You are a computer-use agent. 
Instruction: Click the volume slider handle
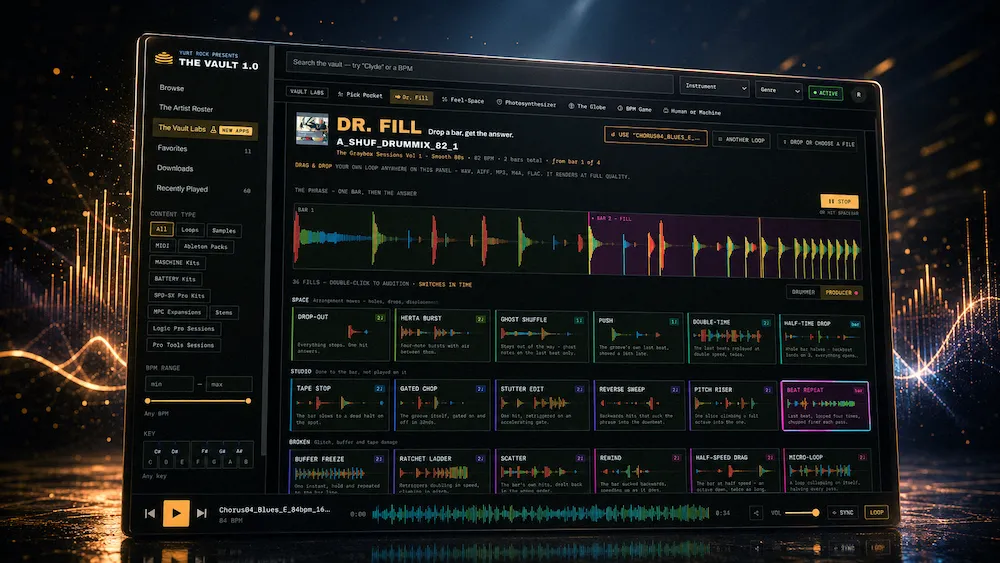coord(815,513)
